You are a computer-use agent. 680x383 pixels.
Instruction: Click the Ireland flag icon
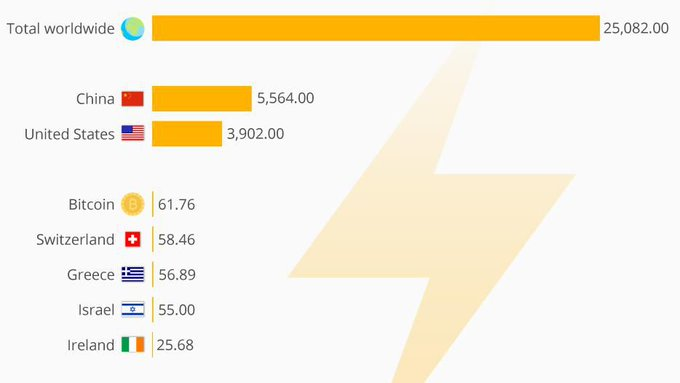[x=133, y=345]
